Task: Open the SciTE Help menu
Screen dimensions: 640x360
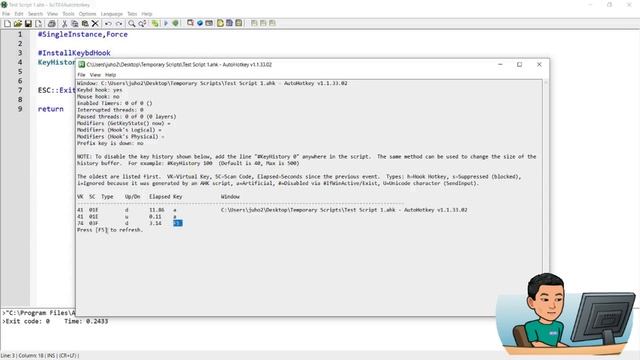Action: point(147,14)
